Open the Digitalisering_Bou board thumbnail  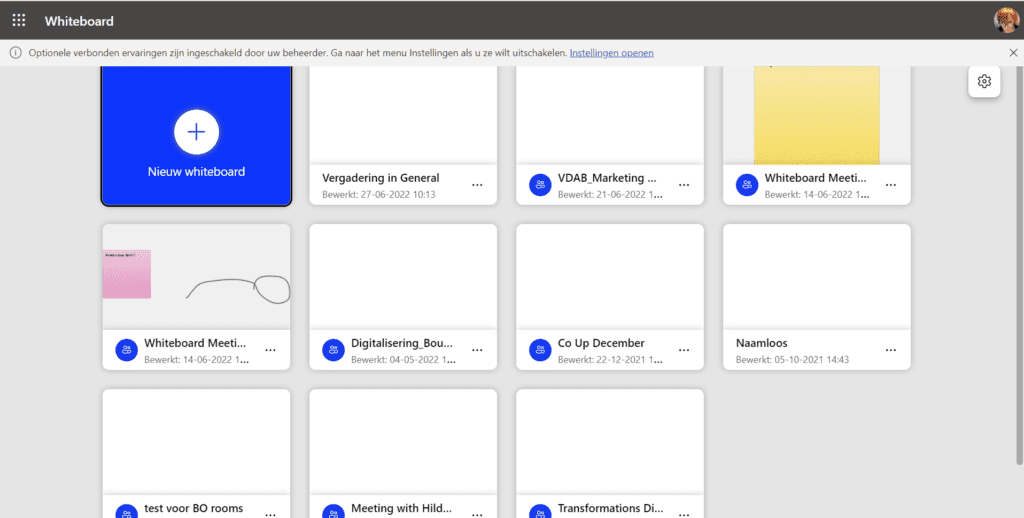tap(403, 277)
